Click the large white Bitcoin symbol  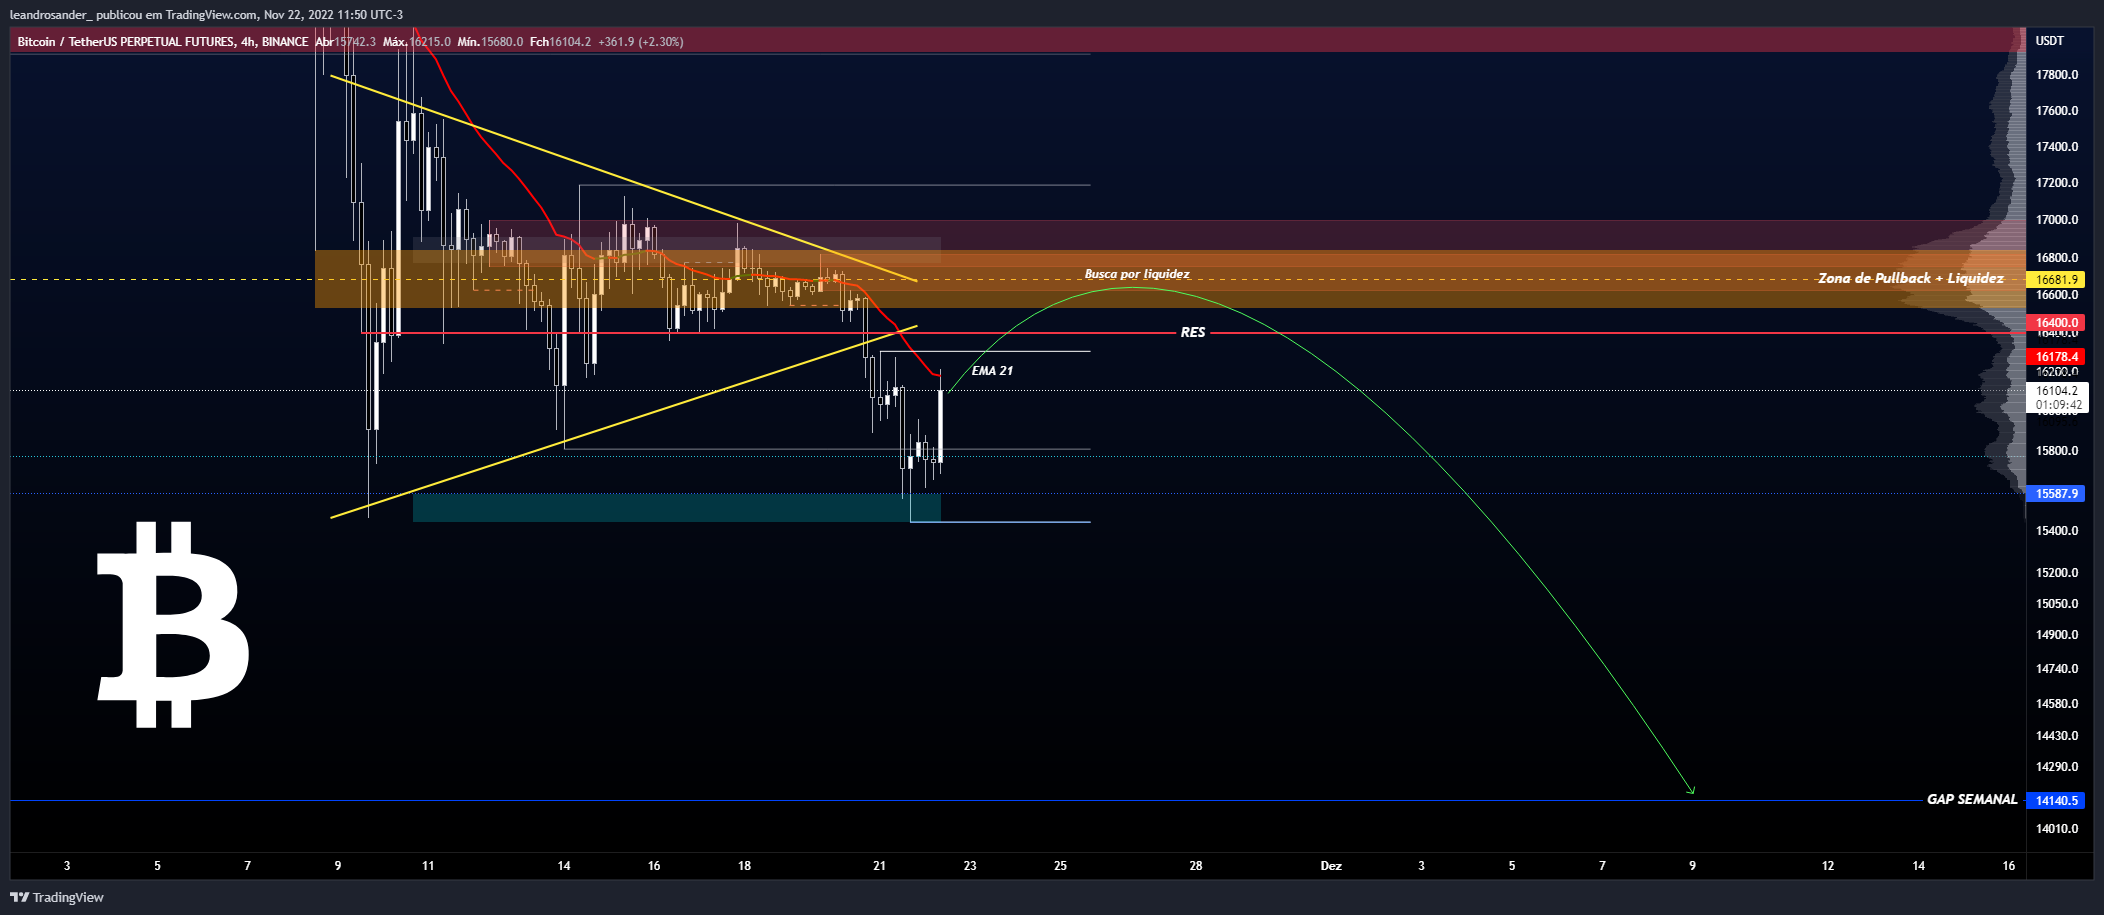tap(173, 624)
